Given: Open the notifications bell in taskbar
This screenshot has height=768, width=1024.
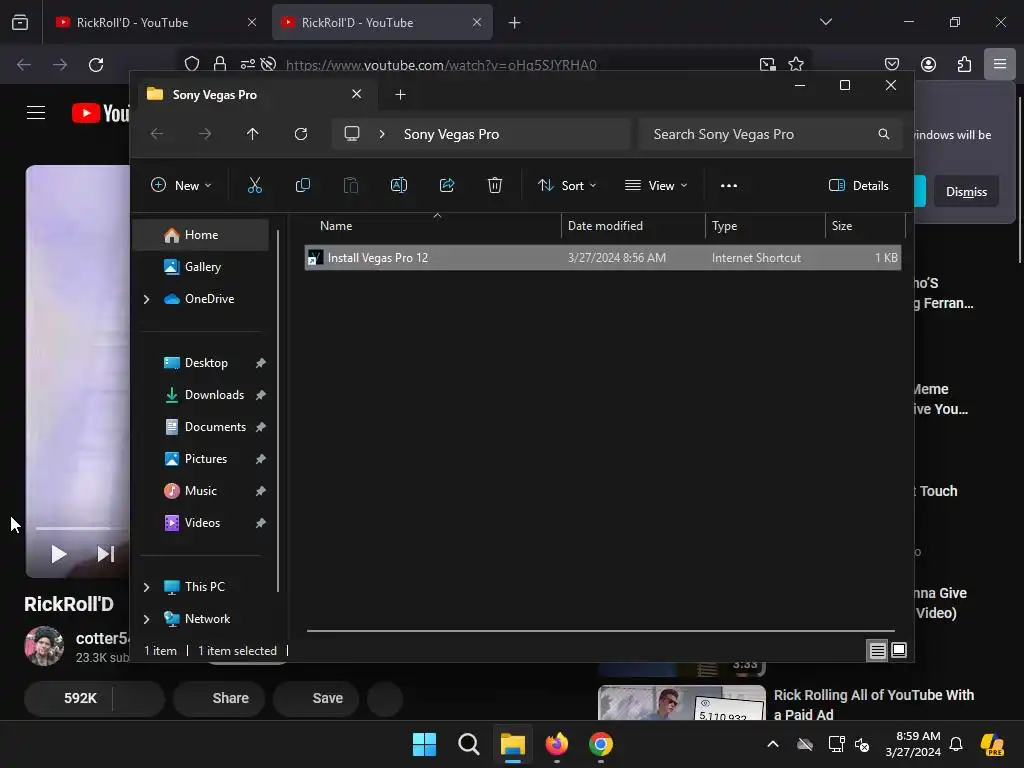Looking at the screenshot, I should tap(956, 744).
